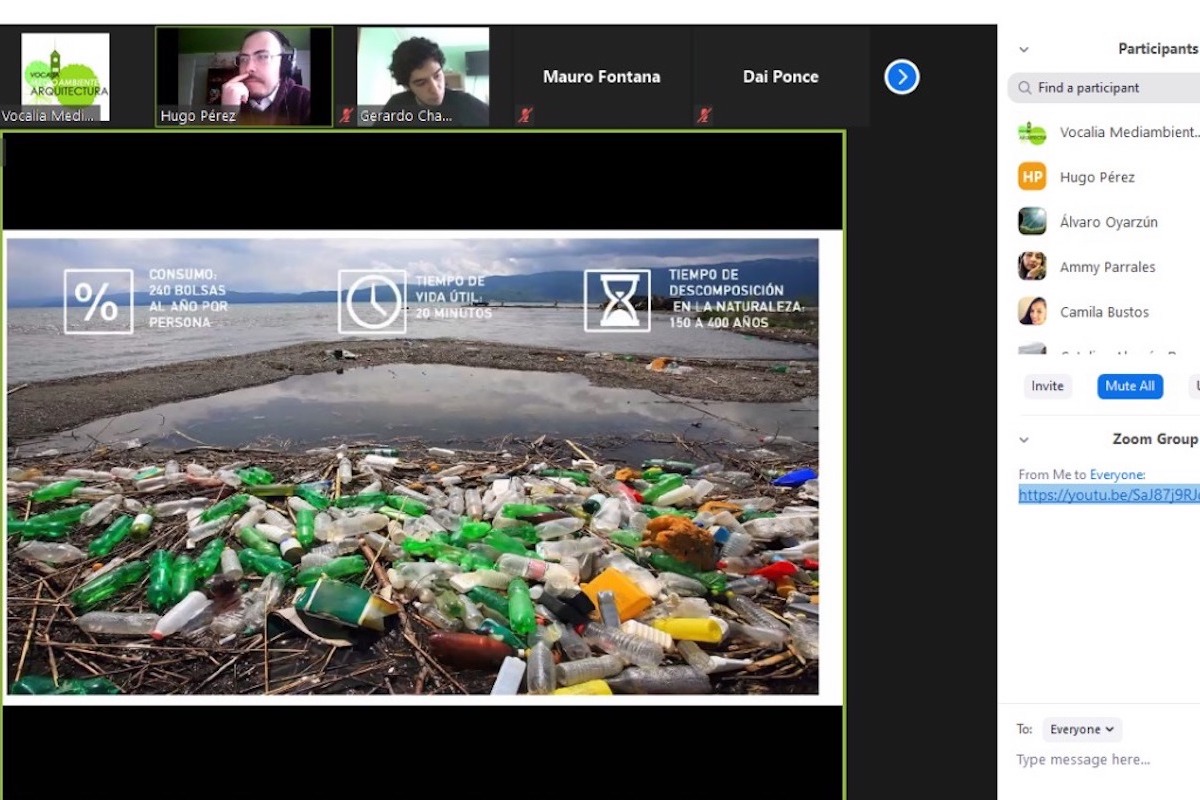1200x800 pixels.
Task: Click the percent consumption icon on slide
Action: point(98,301)
